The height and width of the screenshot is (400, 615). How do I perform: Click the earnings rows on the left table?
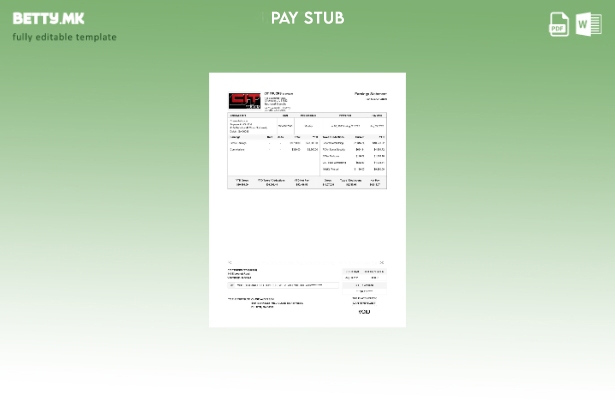(273, 147)
